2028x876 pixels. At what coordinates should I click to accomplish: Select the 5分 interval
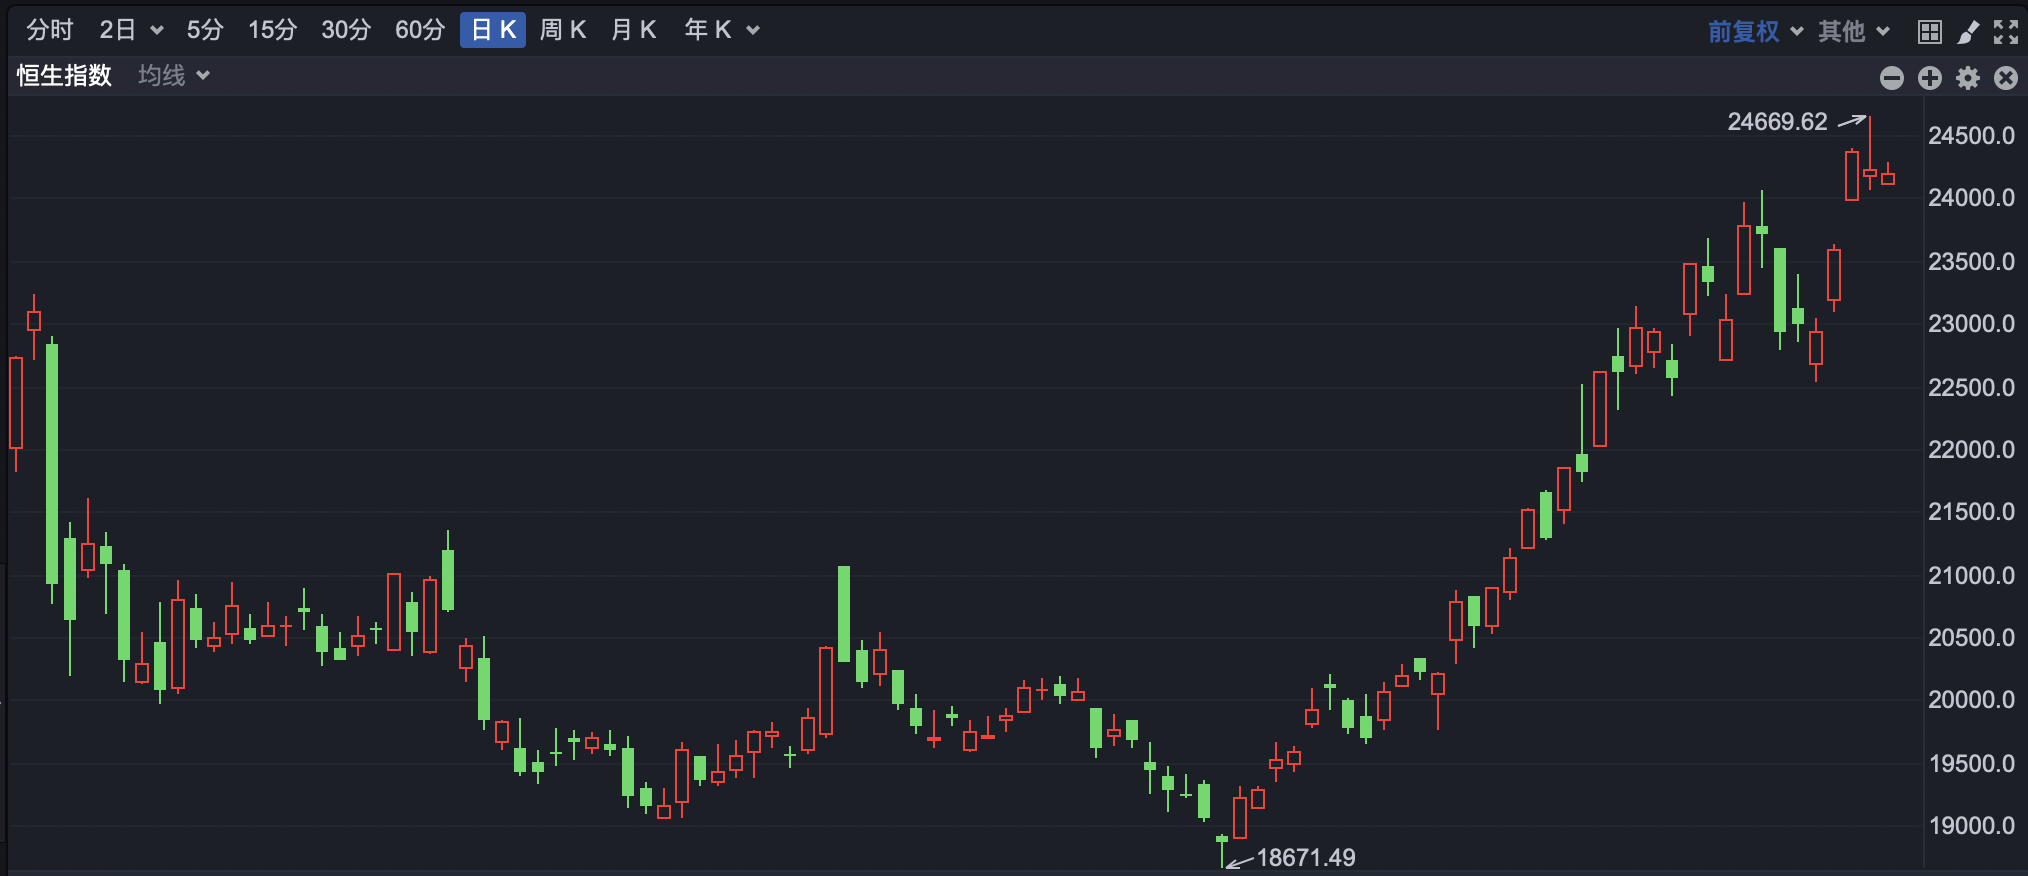pyautogui.click(x=204, y=30)
